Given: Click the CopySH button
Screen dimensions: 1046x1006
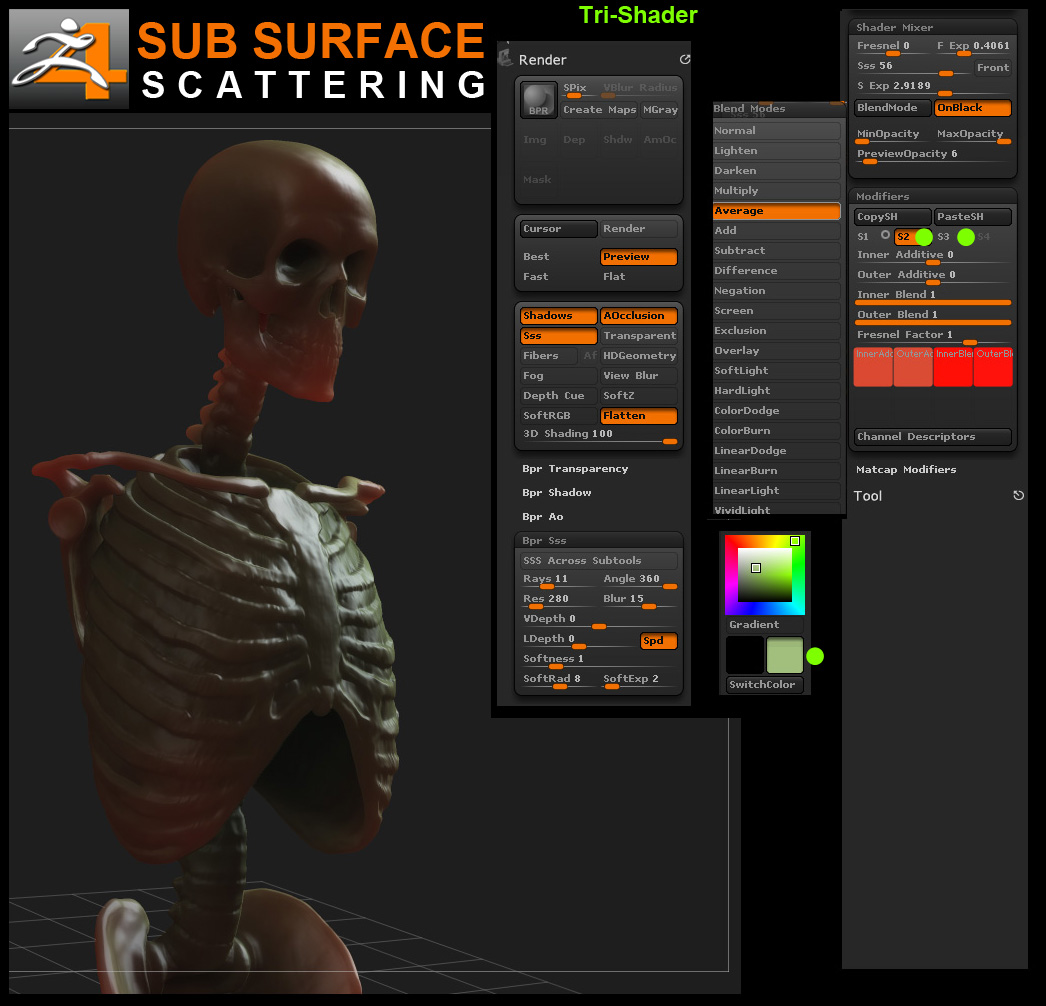Looking at the screenshot, I should (893, 217).
